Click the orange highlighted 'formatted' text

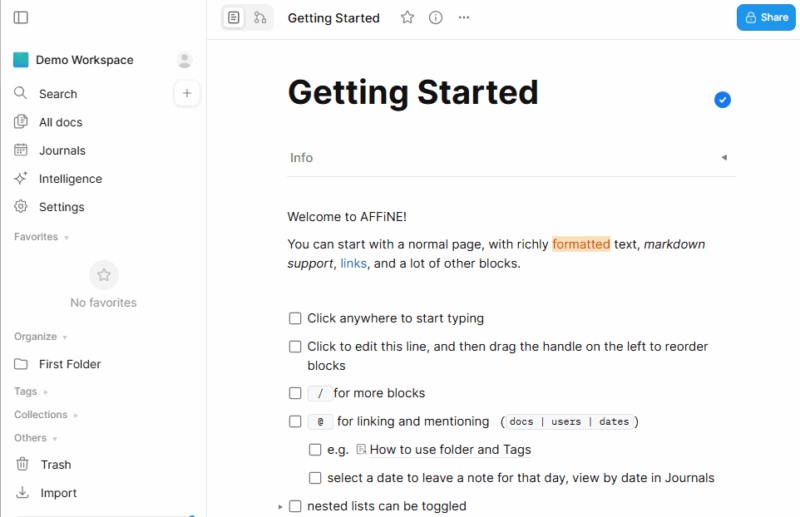pos(580,244)
